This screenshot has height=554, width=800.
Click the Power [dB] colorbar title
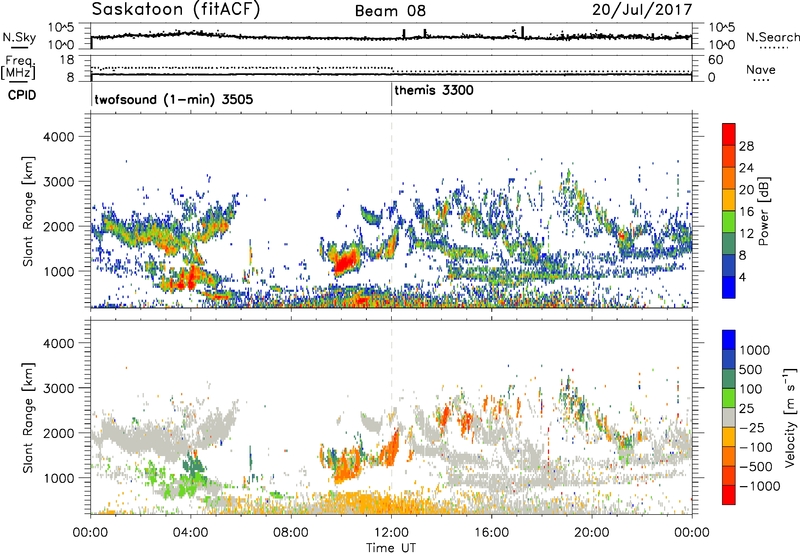pyautogui.click(x=763, y=211)
